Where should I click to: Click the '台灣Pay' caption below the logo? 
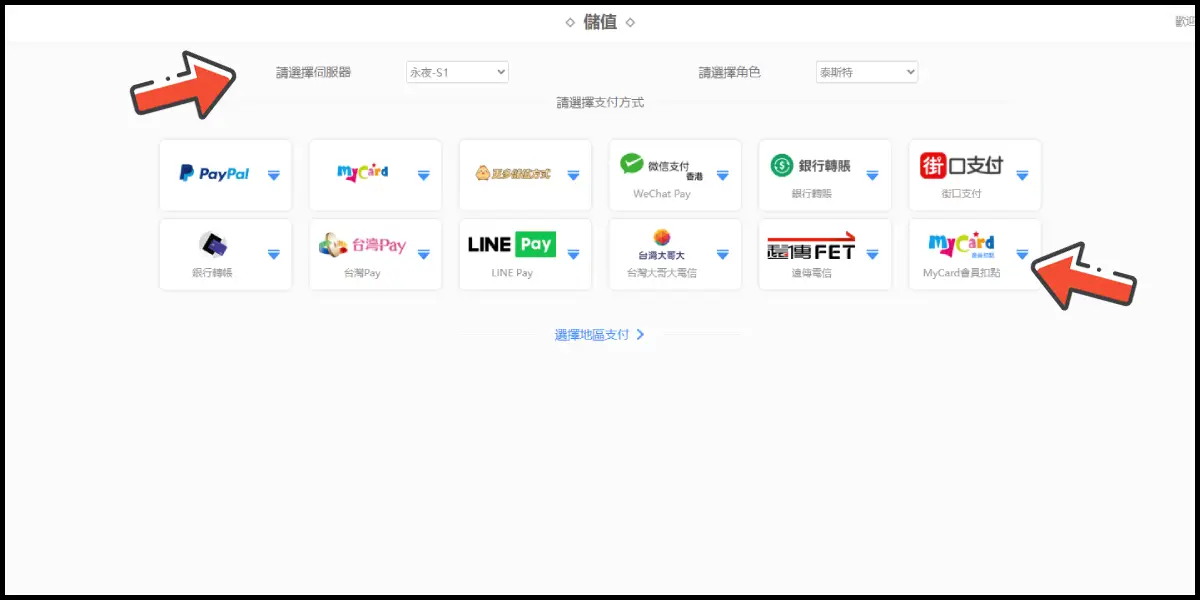(362, 273)
